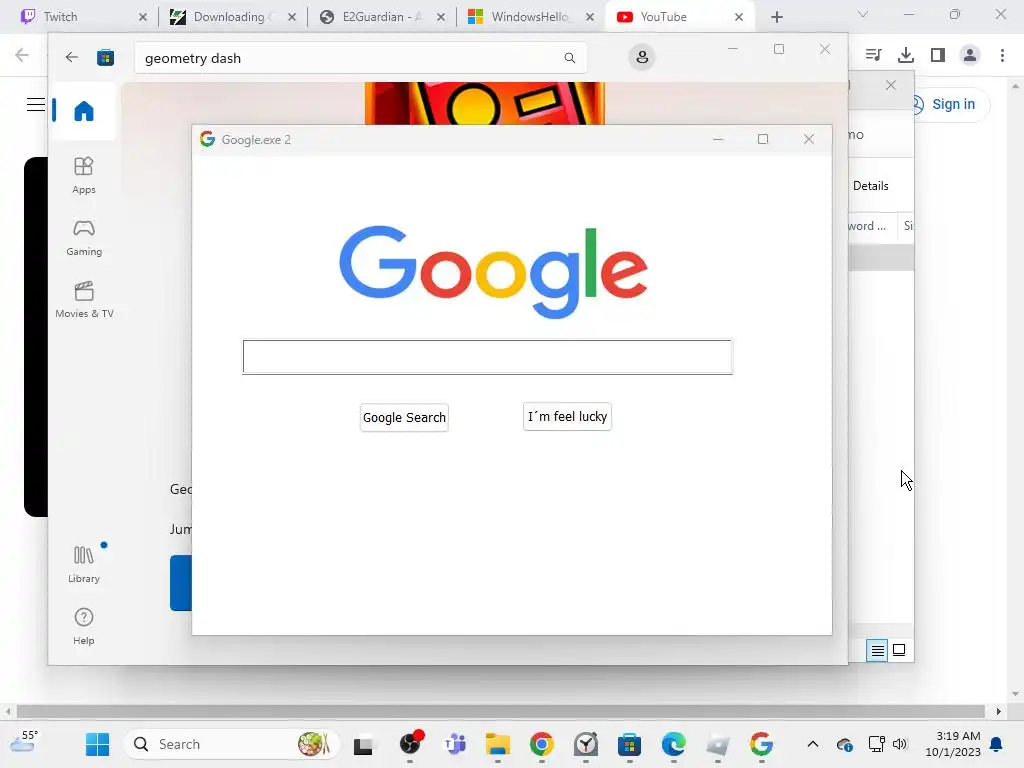Viewport: 1024px width, 768px height.
Task: Open the weather widget showing 55°
Action: (x=24, y=743)
